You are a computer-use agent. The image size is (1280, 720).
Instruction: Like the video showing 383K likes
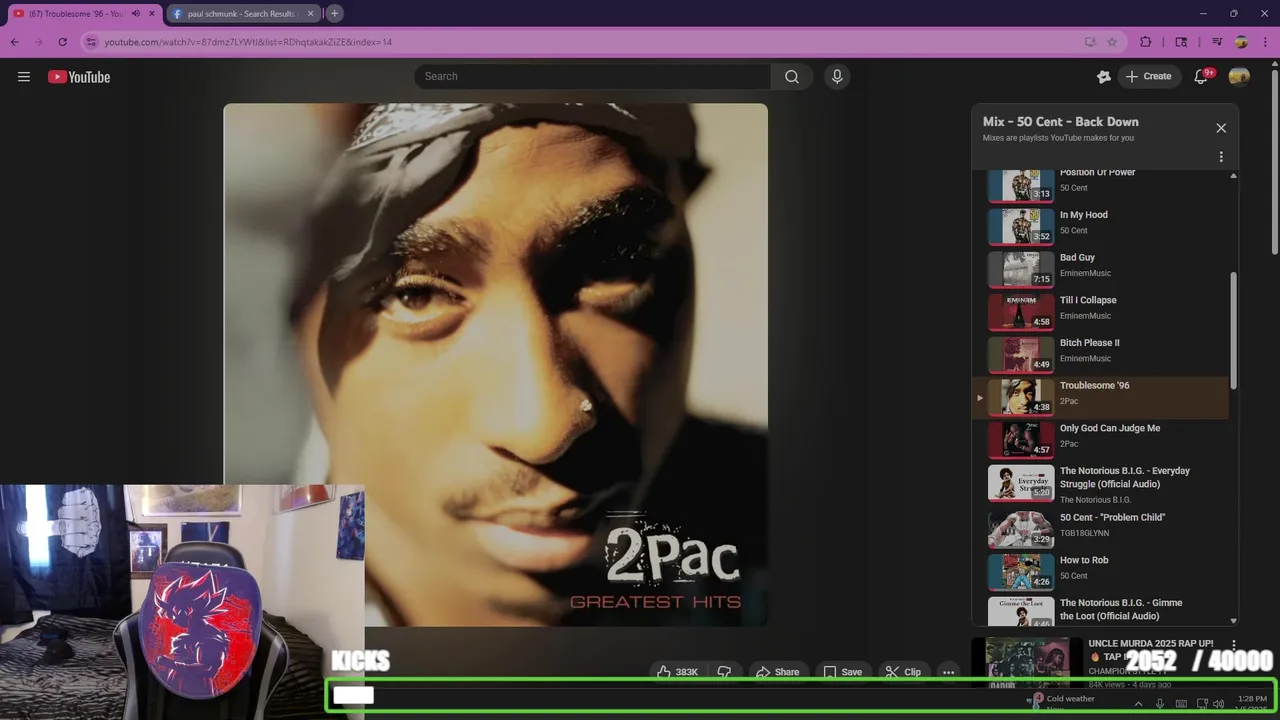677,672
